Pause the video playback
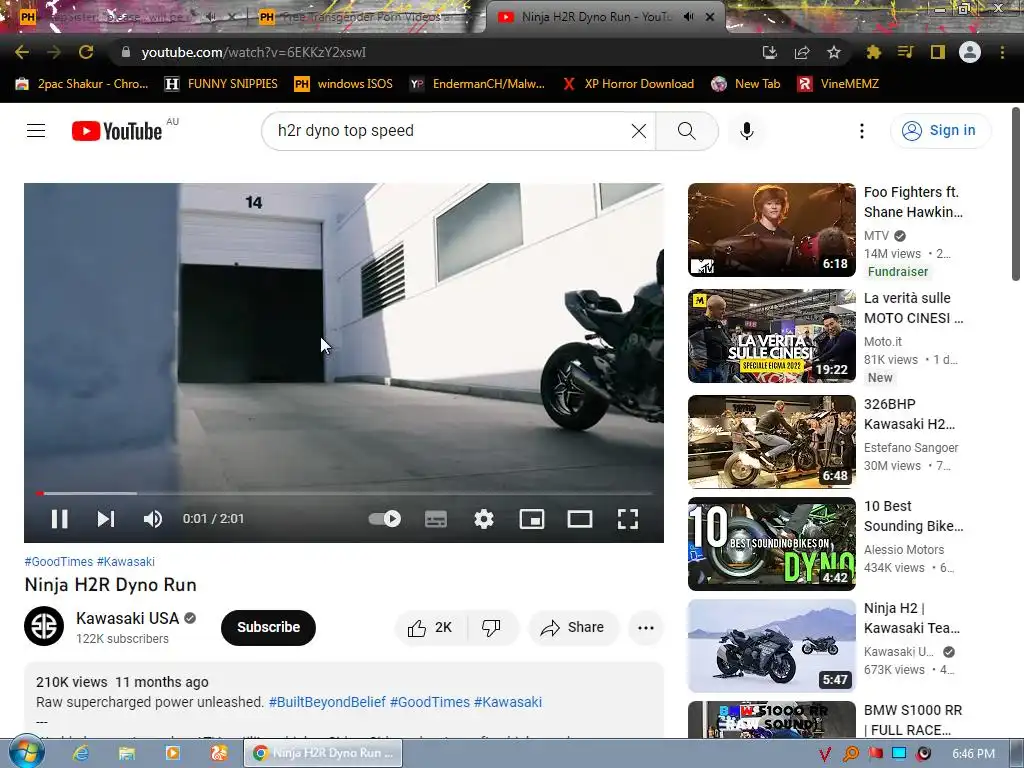Viewport: 1024px width, 768px height. point(59,519)
